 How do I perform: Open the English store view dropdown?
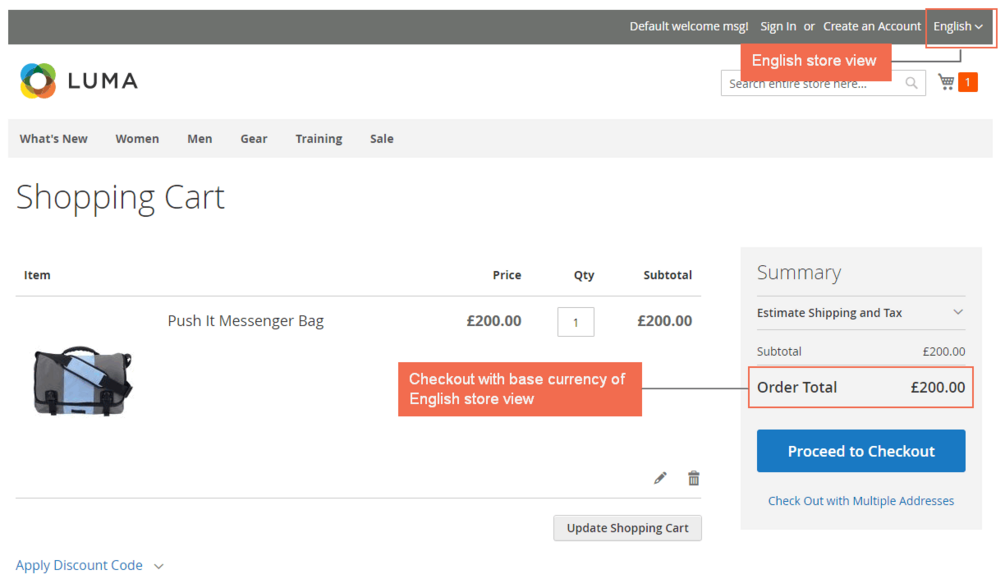958,27
